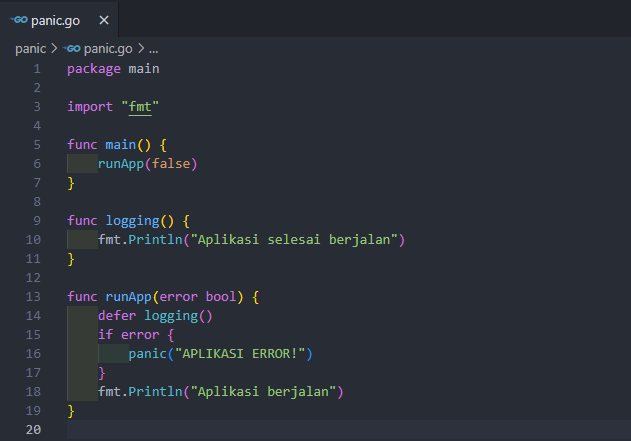631x441 pixels.
Task: Click the Go icon in breadcrumb
Action: [x=72, y=49]
